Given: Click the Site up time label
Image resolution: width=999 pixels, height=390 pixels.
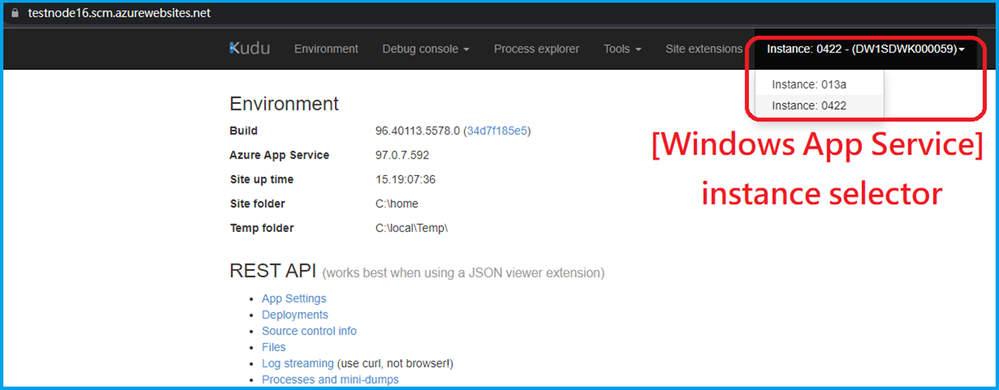Looking at the screenshot, I should [261, 180].
